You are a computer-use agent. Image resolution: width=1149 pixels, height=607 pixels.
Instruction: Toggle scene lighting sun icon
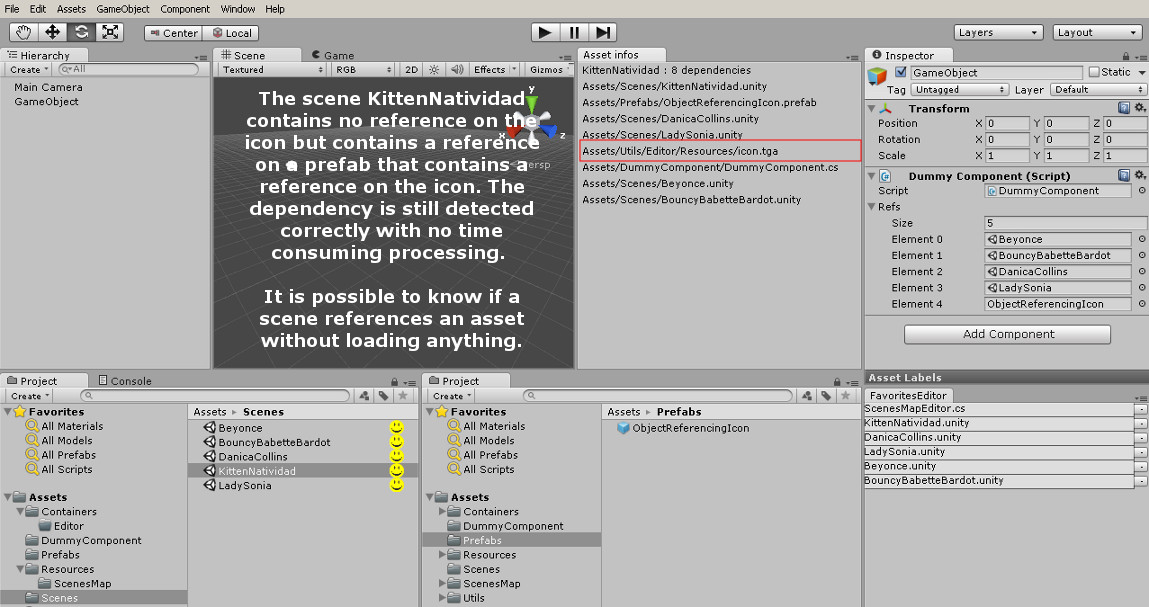click(434, 70)
